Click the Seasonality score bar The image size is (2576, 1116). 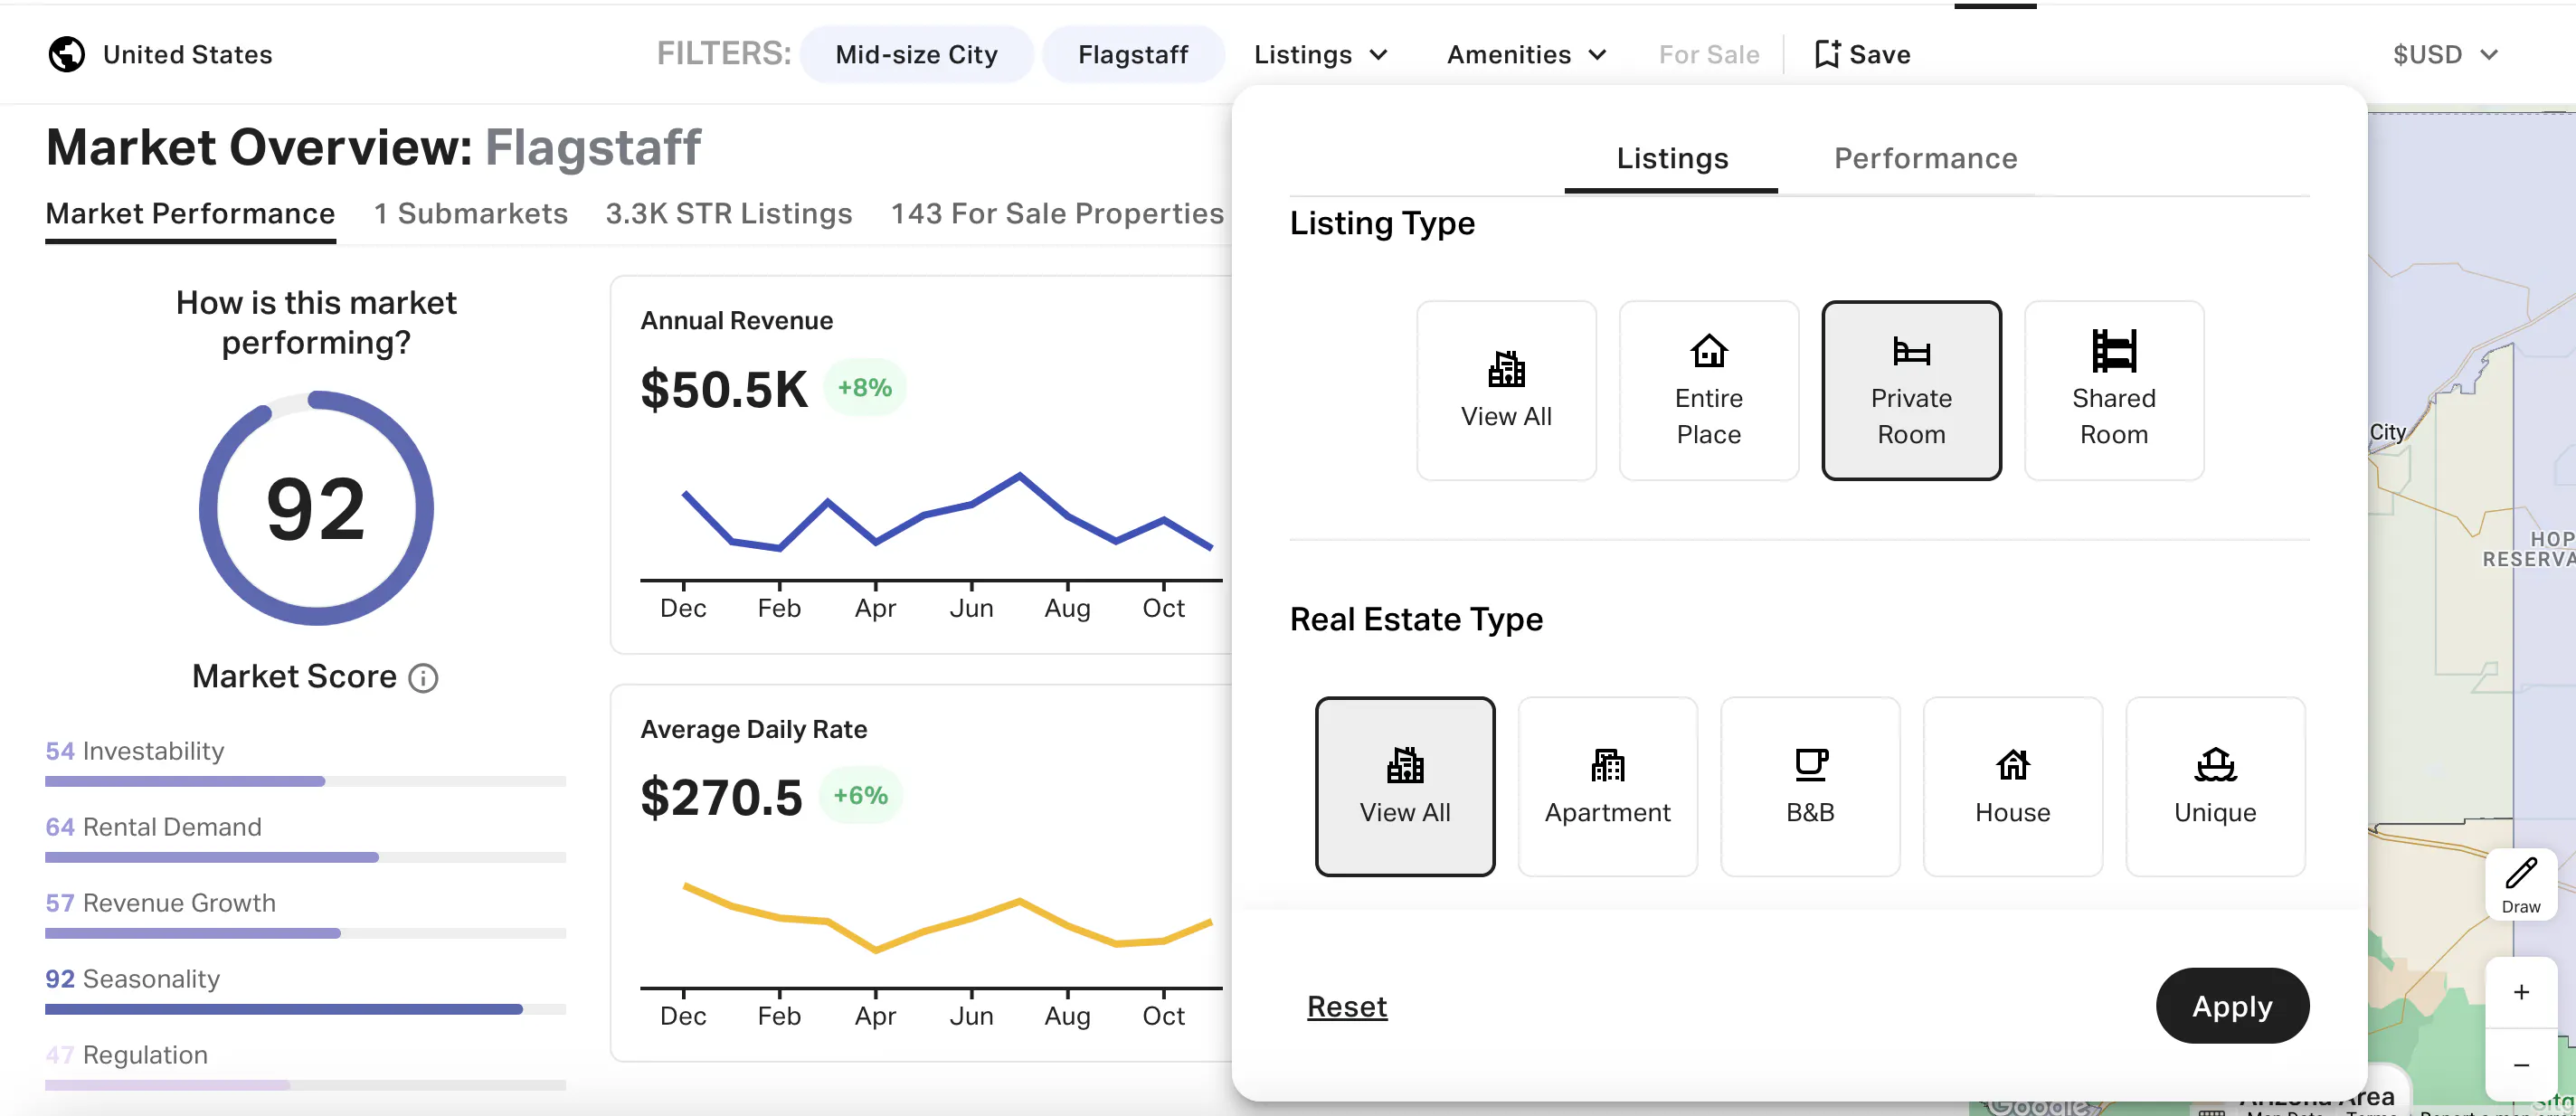tap(305, 1009)
